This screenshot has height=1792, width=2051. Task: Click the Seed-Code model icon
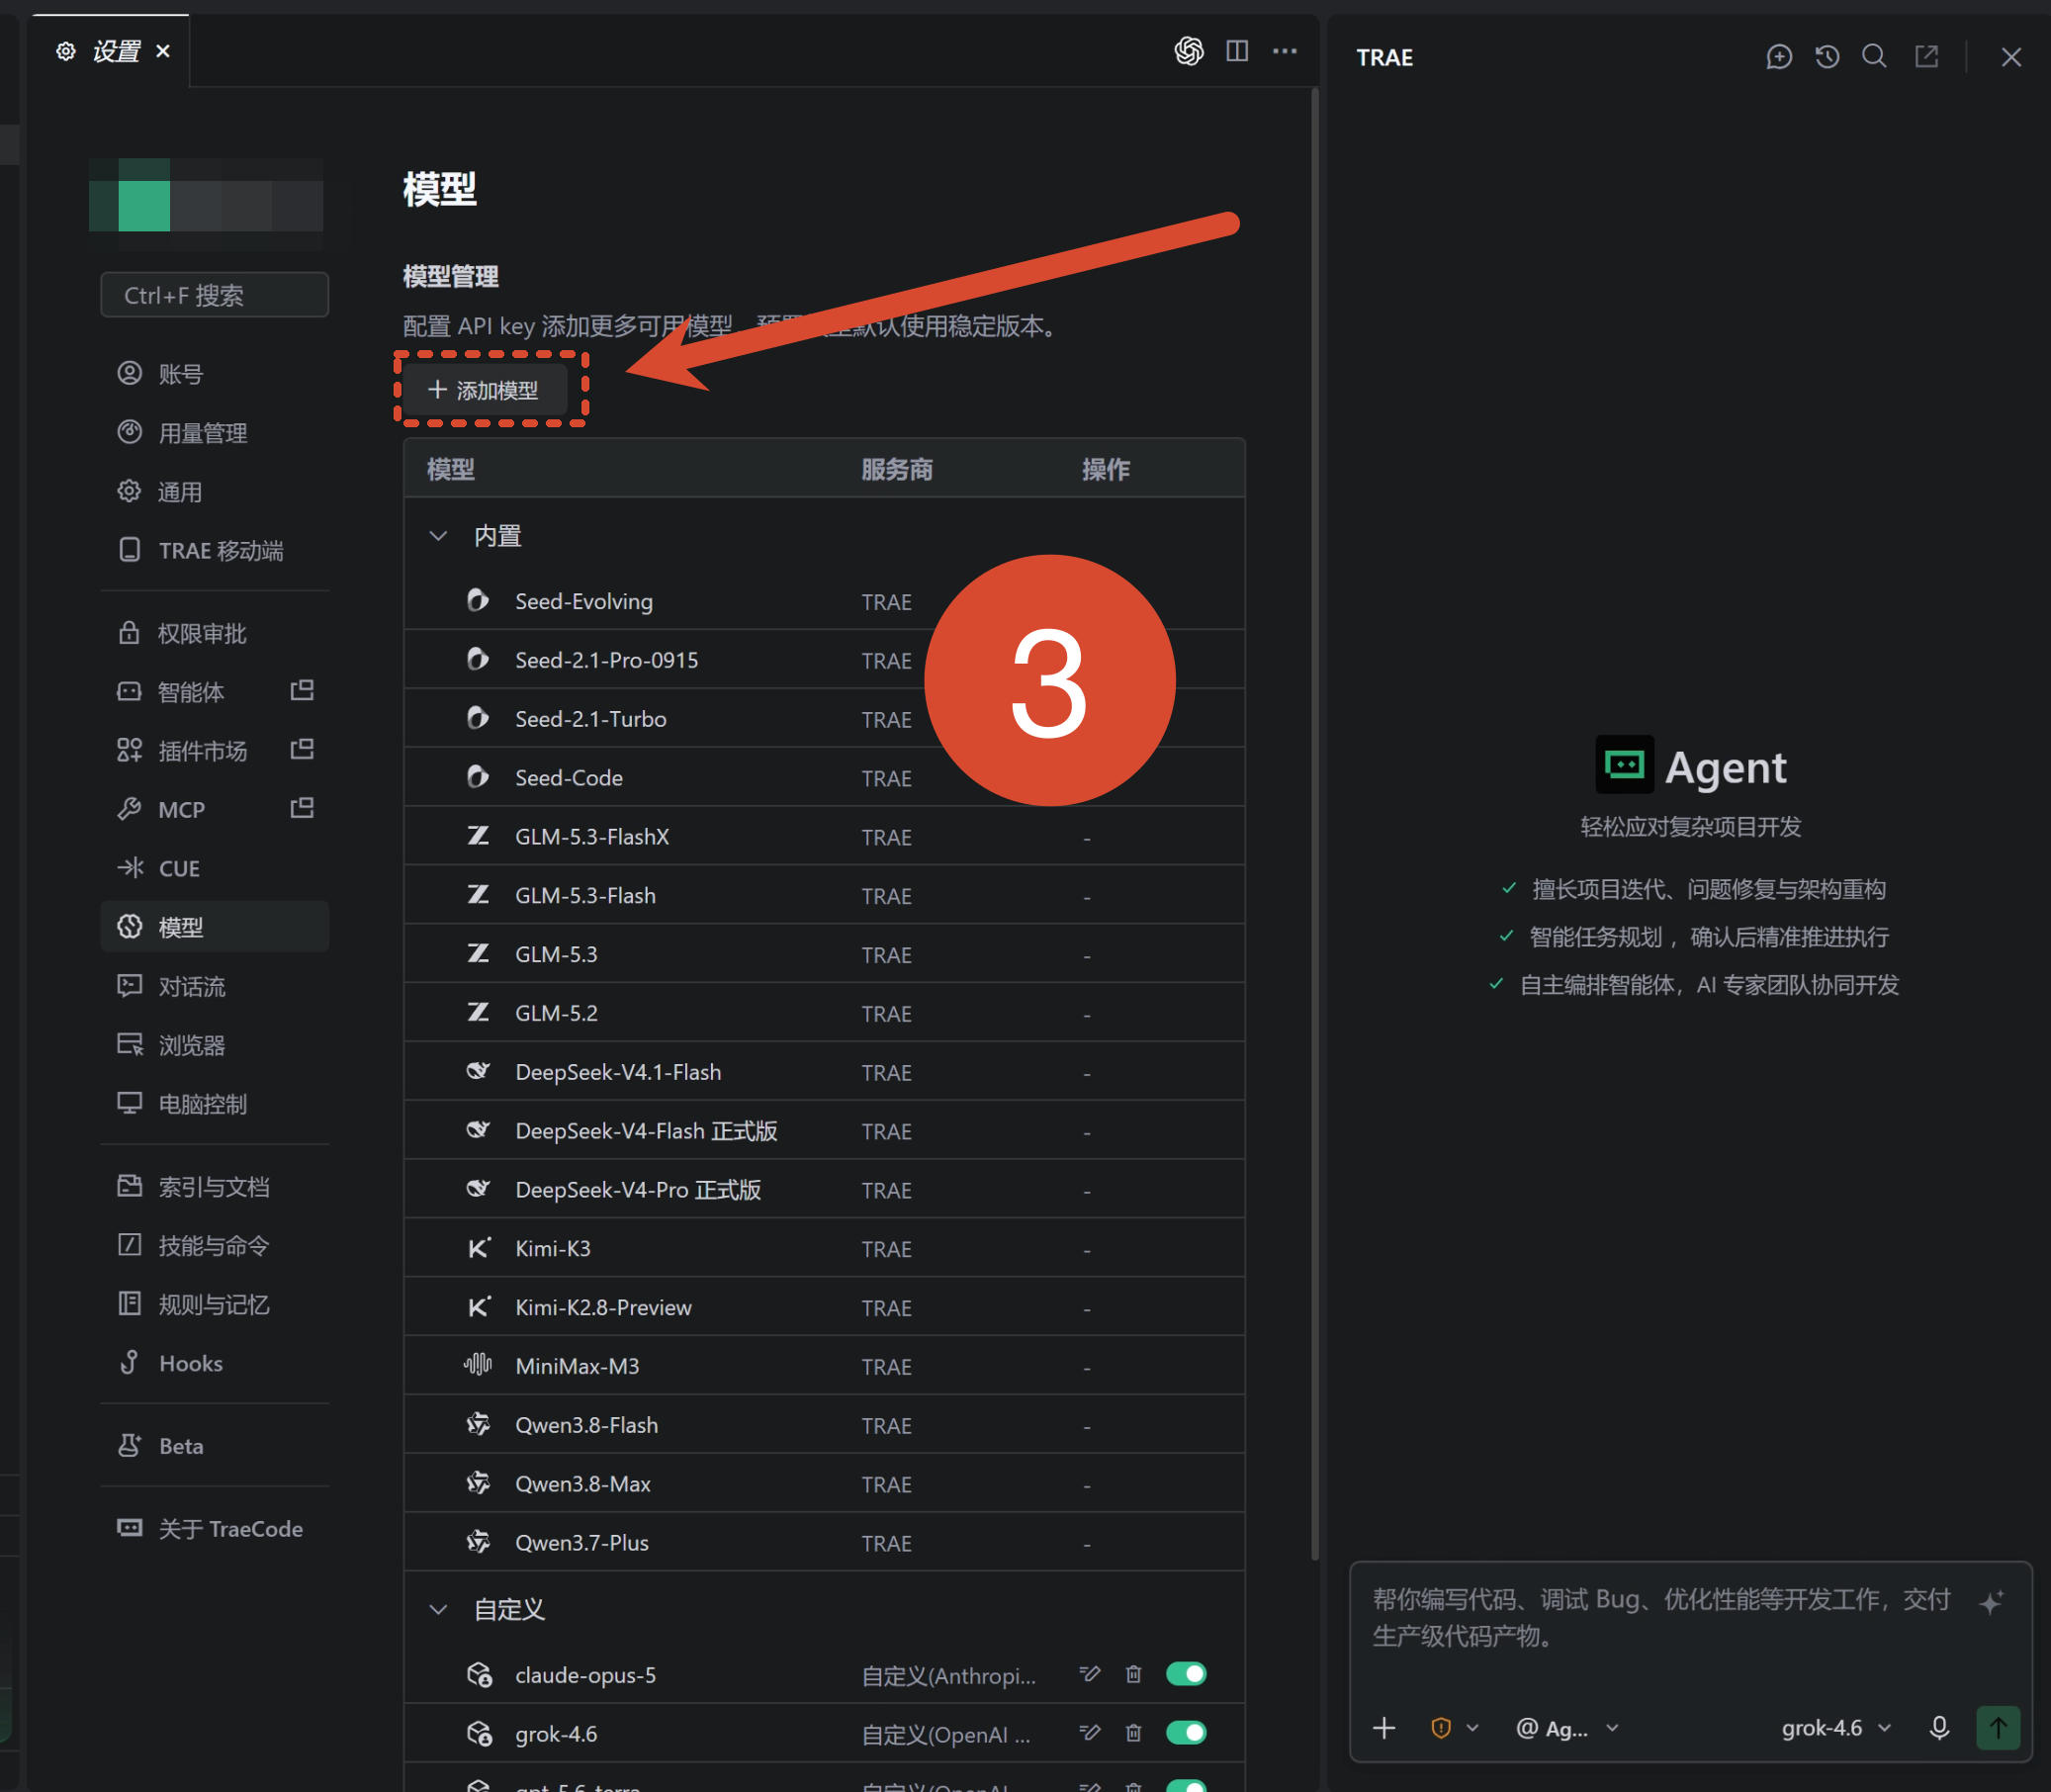click(478, 777)
